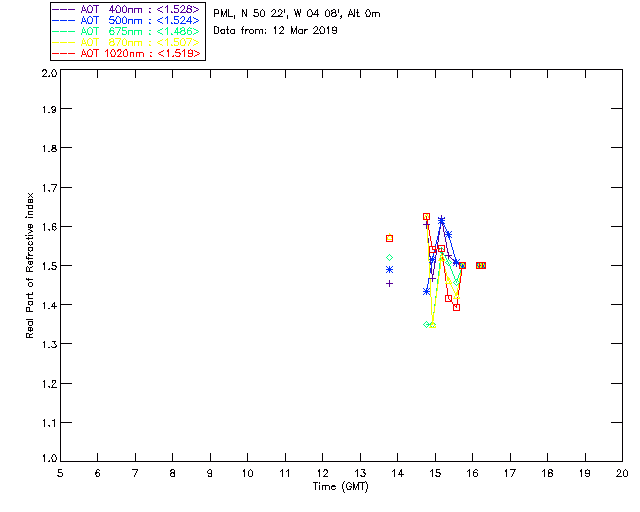Screen dimensions: 640x512
Task: Click the 5 label on the time axis
Action: pyautogui.click(x=60, y=473)
